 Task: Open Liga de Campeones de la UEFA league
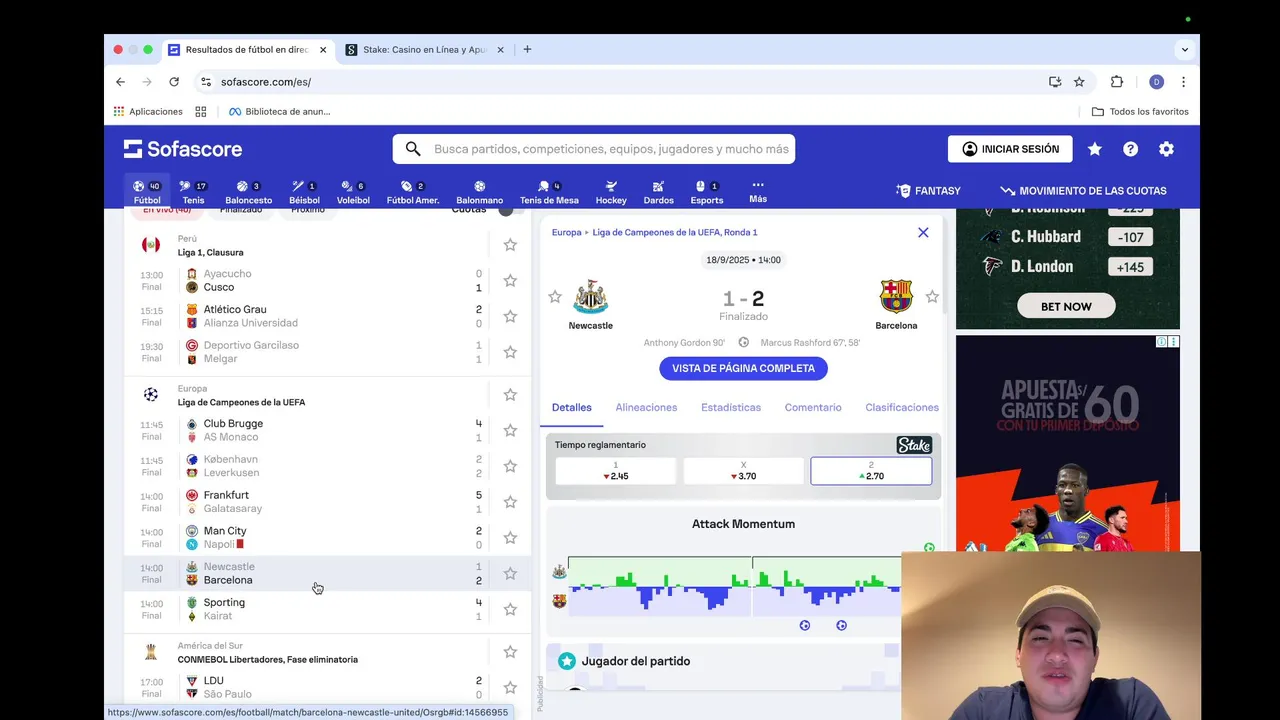point(241,402)
